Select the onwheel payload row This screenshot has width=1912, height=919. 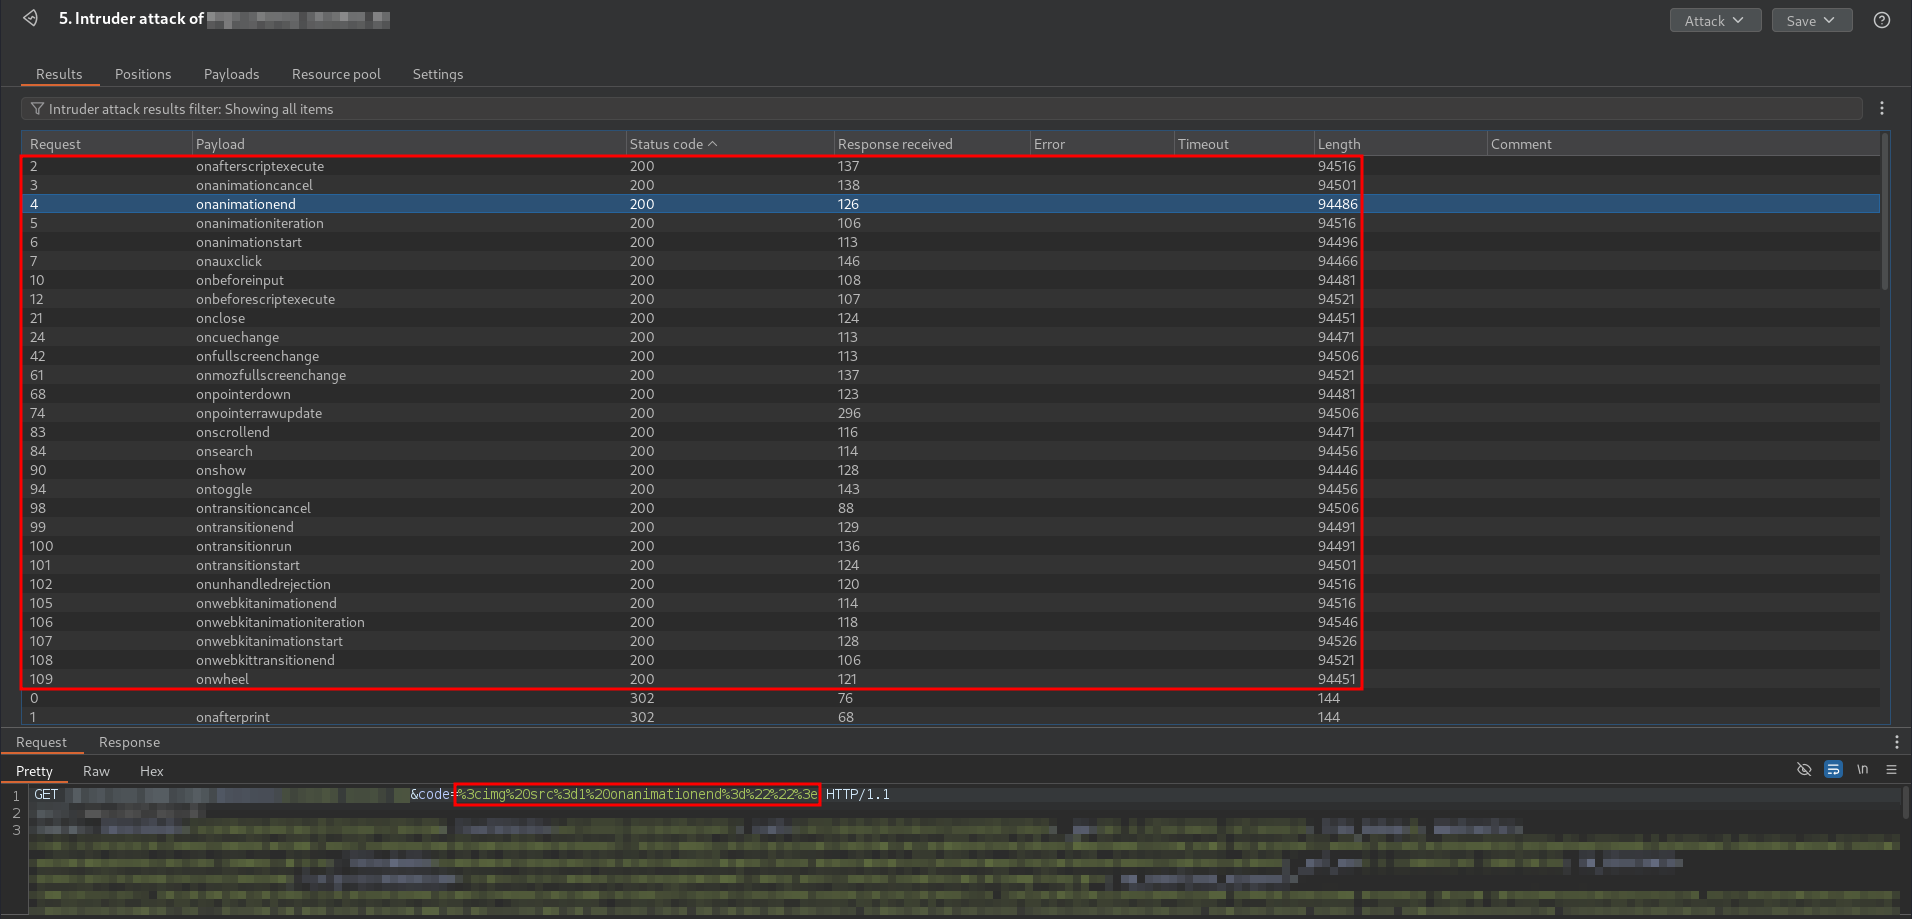point(951,679)
